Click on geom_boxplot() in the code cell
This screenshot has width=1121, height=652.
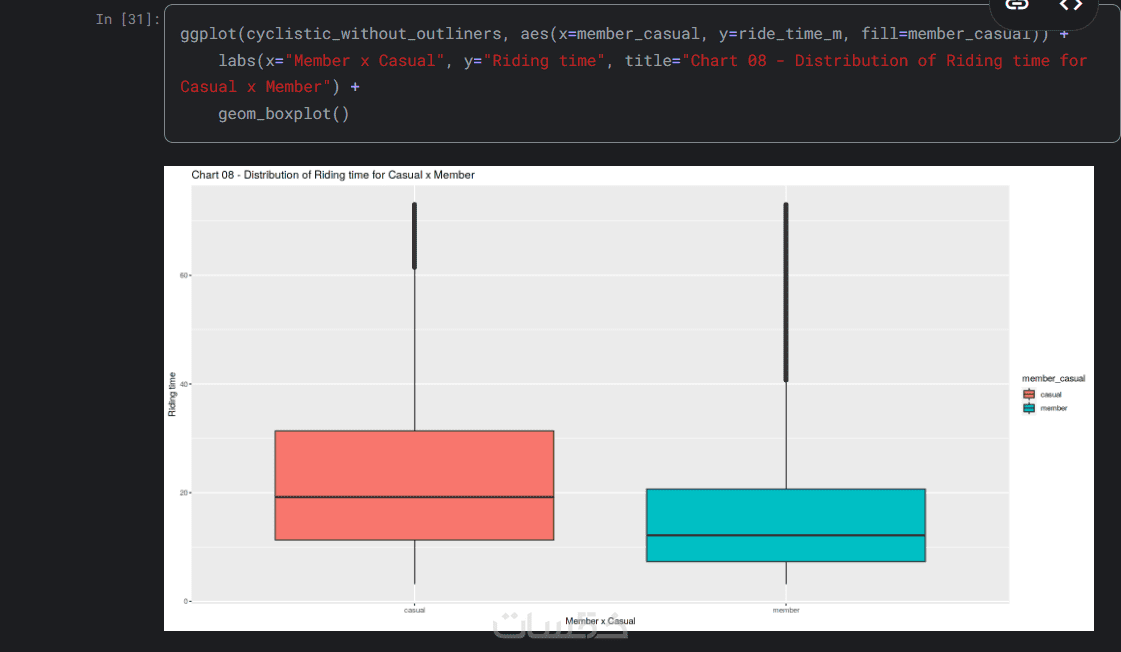[x=284, y=114]
